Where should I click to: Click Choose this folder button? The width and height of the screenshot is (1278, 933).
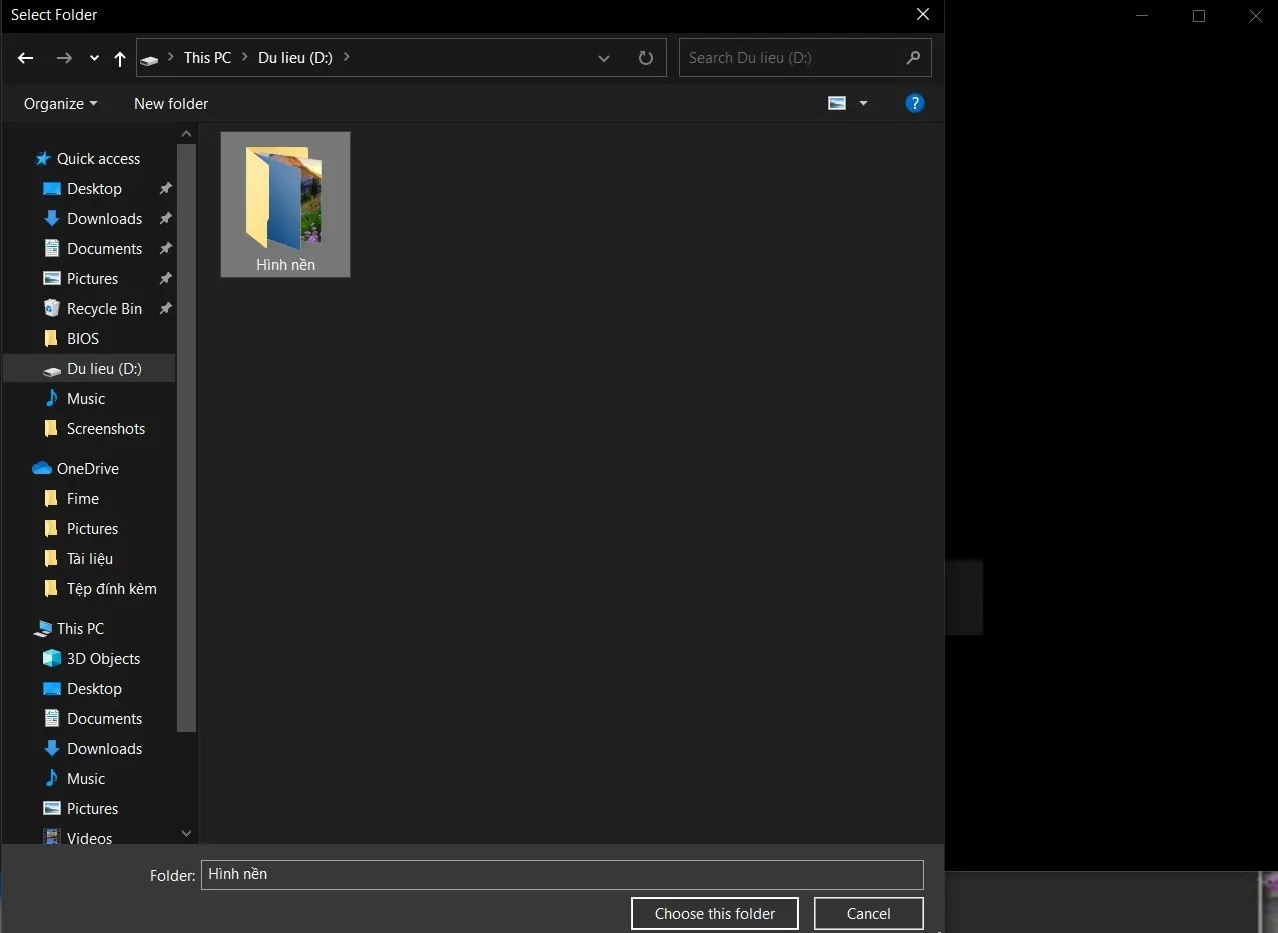tap(715, 913)
